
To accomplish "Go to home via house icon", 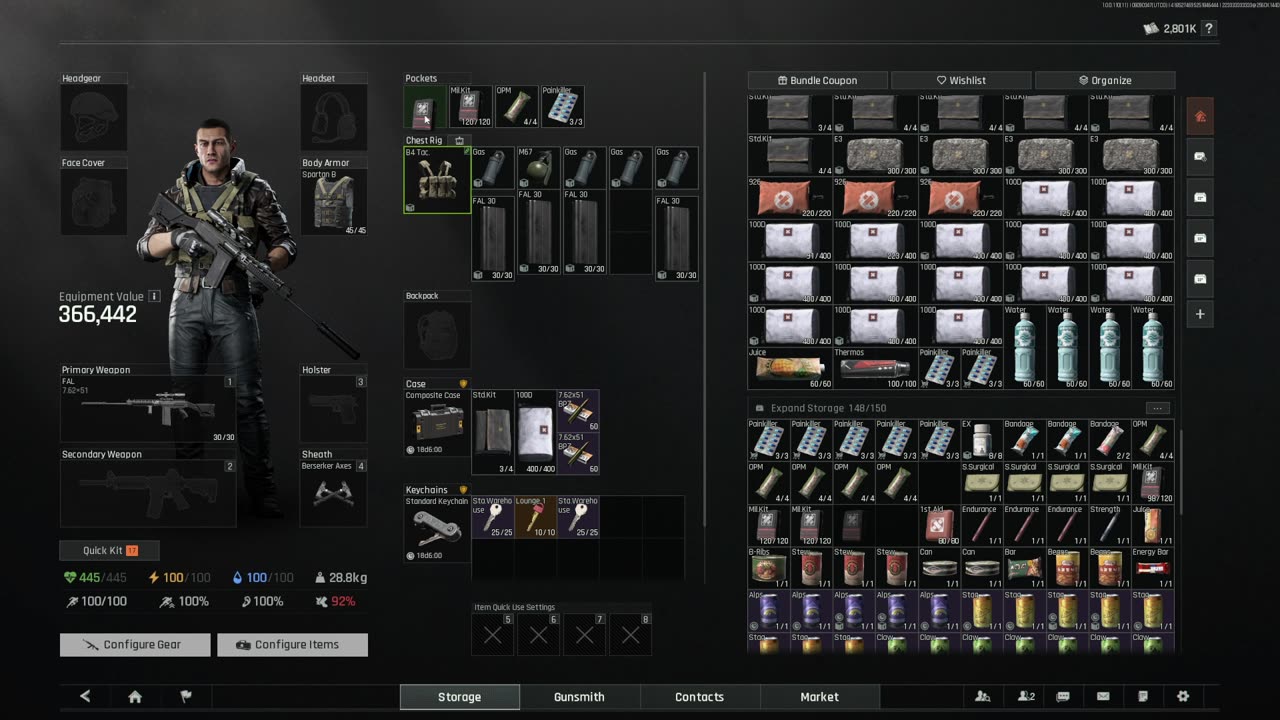I will point(135,697).
